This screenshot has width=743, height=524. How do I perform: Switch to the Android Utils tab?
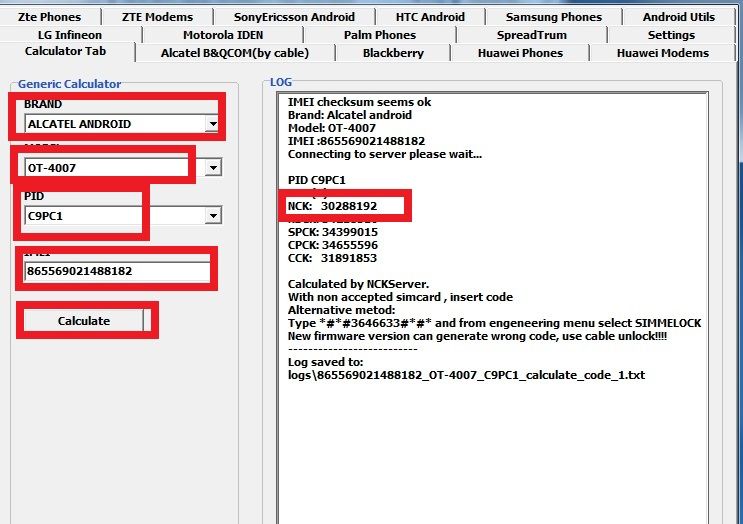pyautogui.click(x=678, y=17)
